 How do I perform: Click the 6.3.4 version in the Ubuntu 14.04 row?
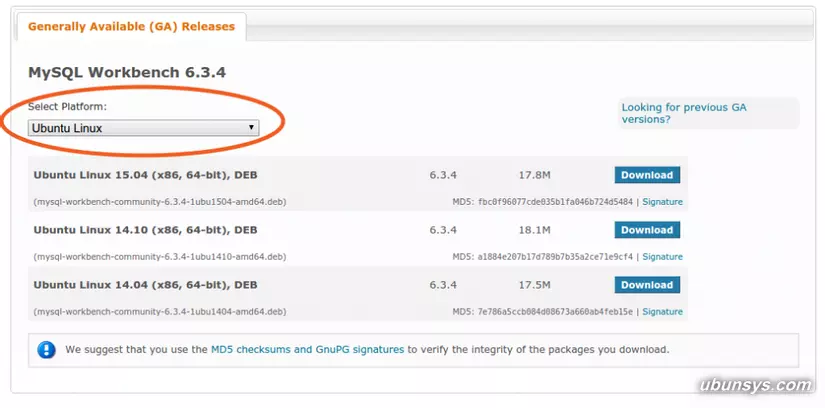(x=443, y=285)
